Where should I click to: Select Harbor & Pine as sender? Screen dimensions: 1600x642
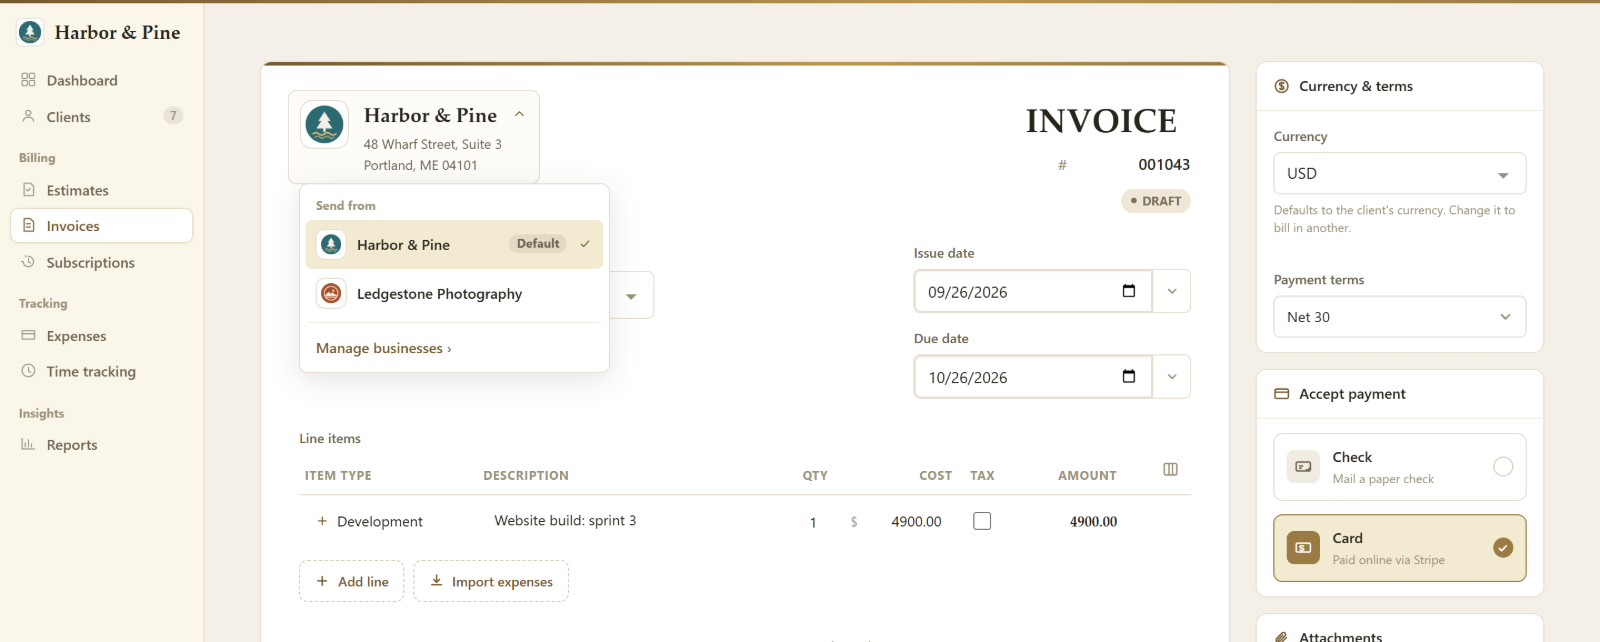click(x=454, y=244)
